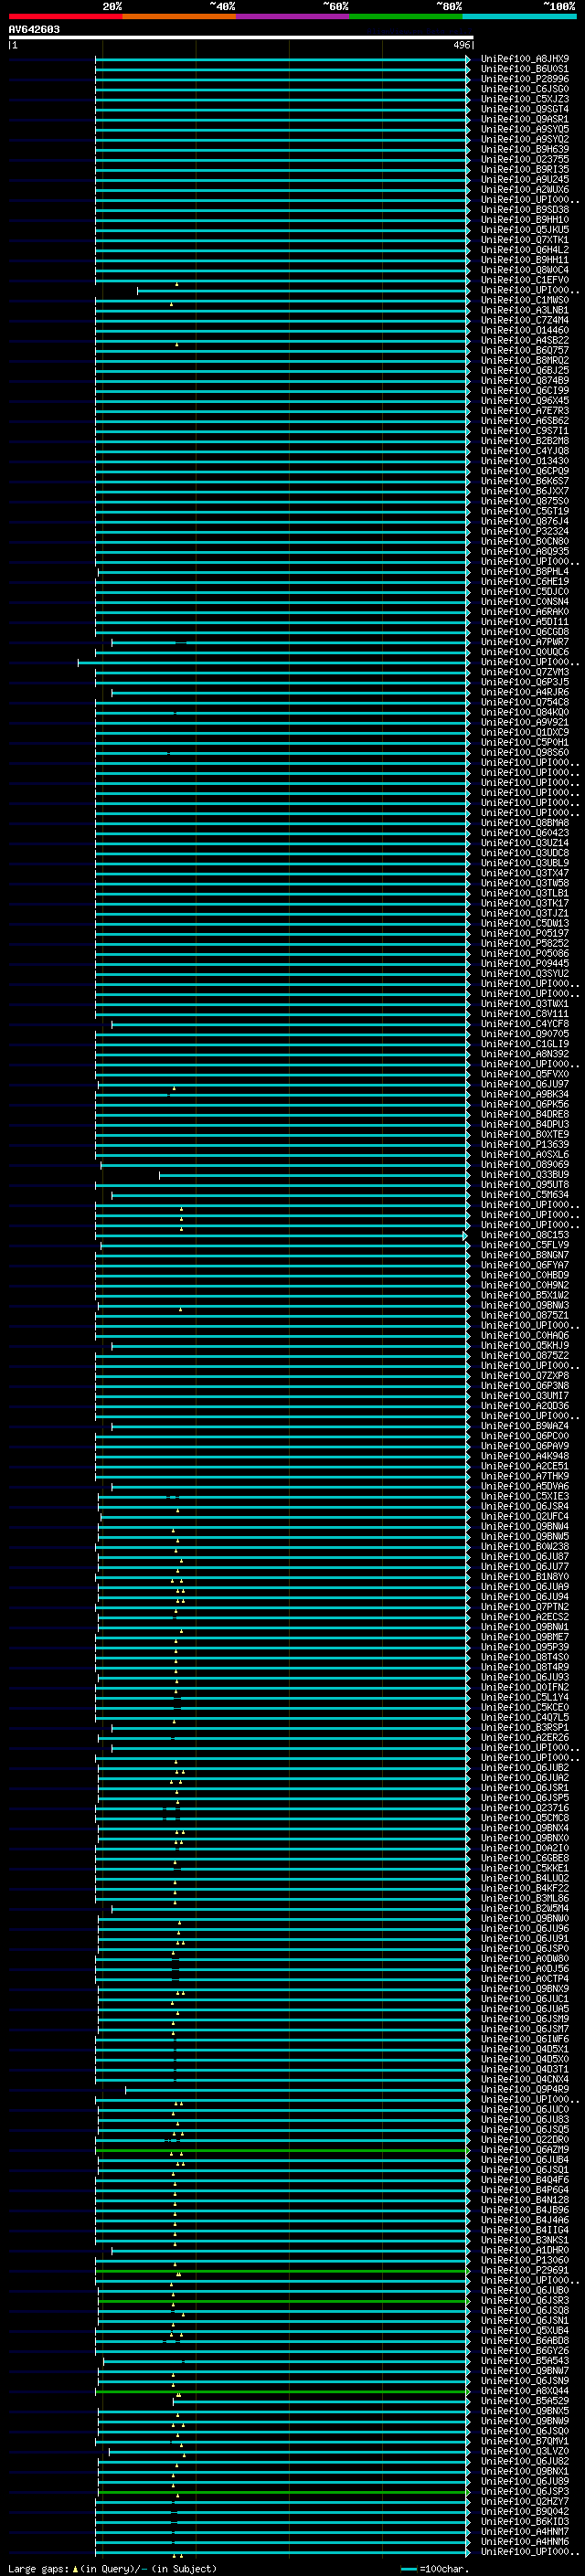Click the purple ~60% identity legend bar
The width and height of the screenshot is (585, 2576).
click(x=293, y=16)
